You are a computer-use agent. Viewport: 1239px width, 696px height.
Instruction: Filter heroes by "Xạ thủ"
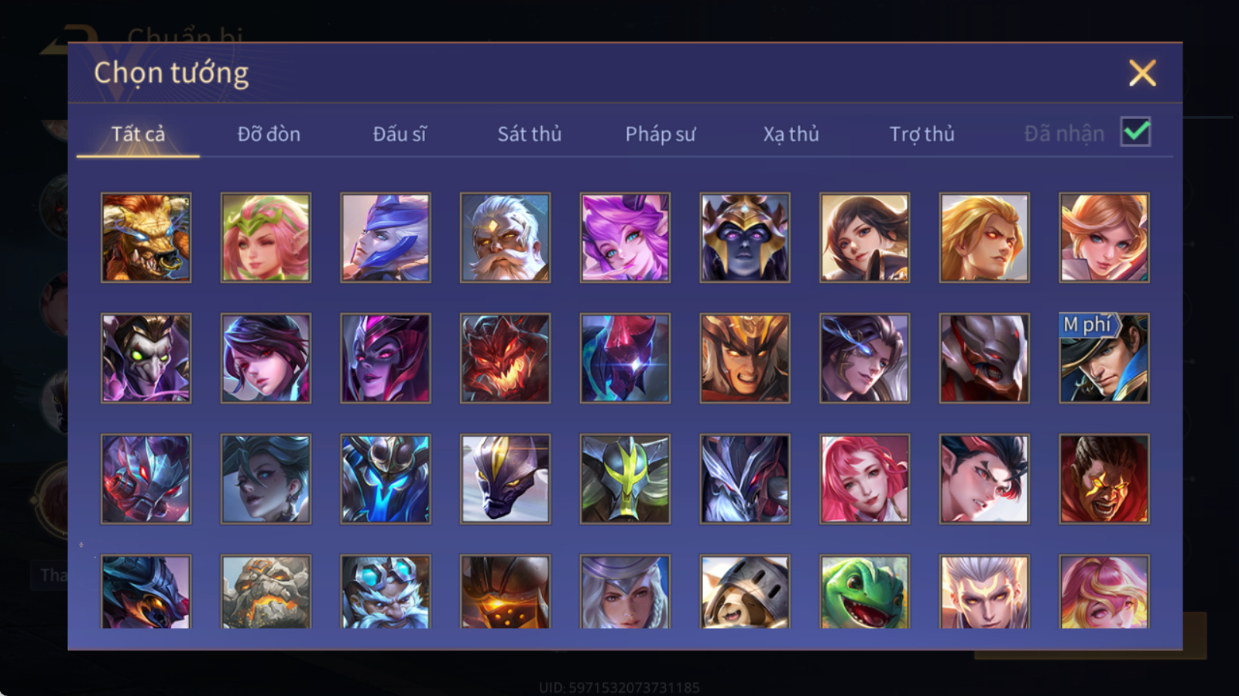[x=791, y=134]
